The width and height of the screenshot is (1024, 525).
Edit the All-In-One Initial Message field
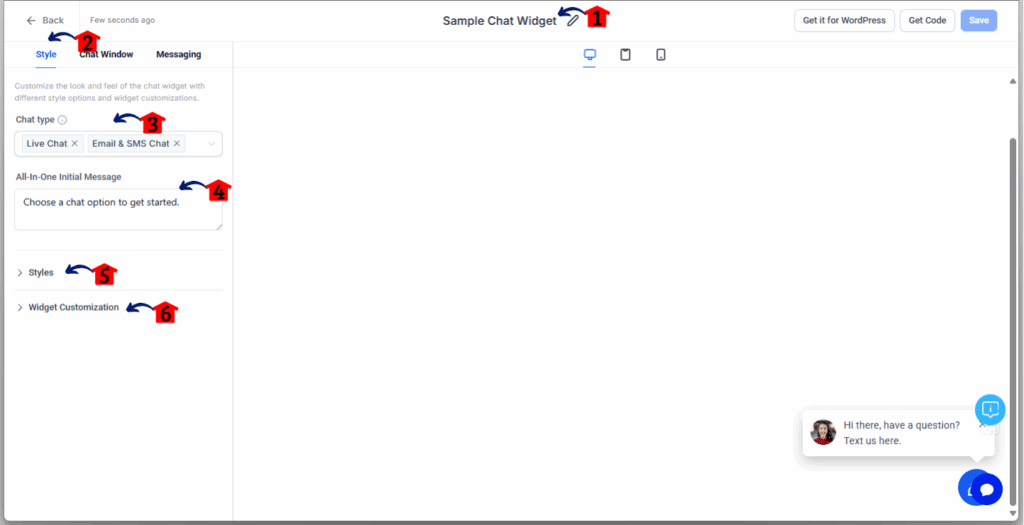[x=118, y=210]
